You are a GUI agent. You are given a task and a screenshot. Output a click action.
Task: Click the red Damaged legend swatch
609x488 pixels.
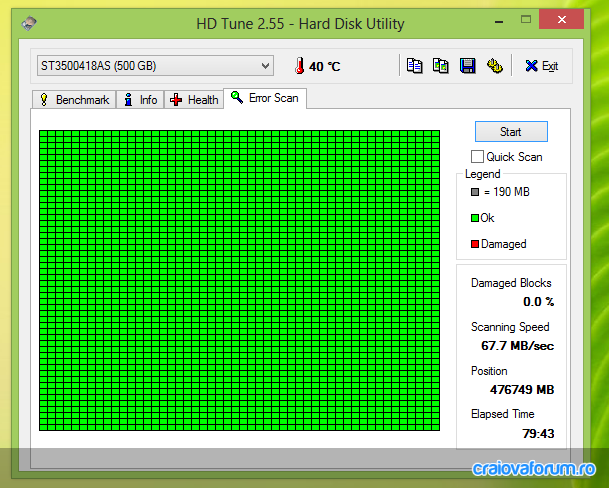[x=475, y=244]
